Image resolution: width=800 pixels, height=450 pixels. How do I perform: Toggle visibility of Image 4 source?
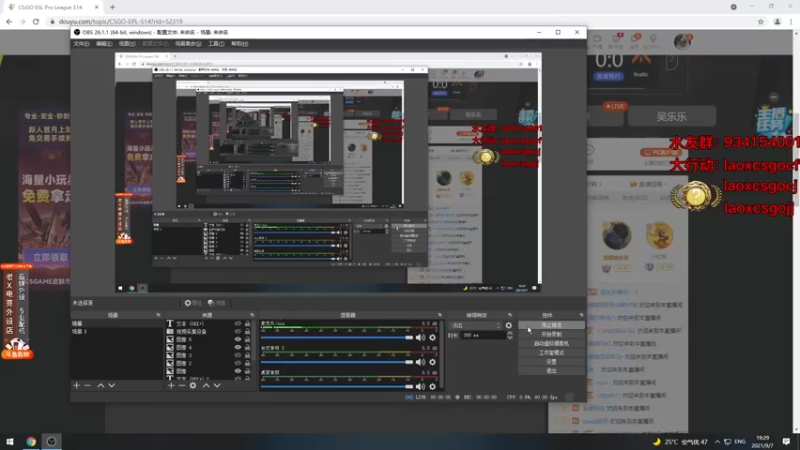click(238, 347)
